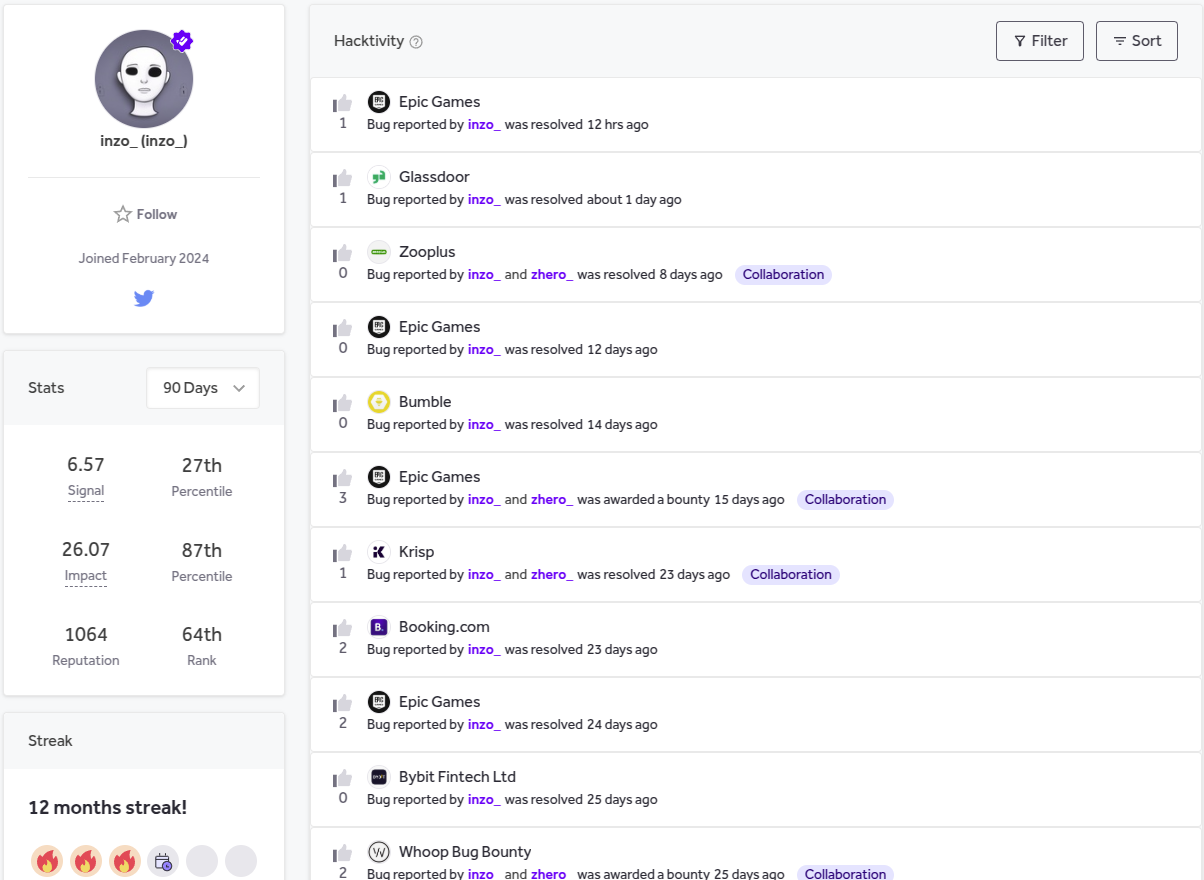Screen dimensions: 1204x880
Task: Click the 1064 Reputation value
Action: click(86, 634)
